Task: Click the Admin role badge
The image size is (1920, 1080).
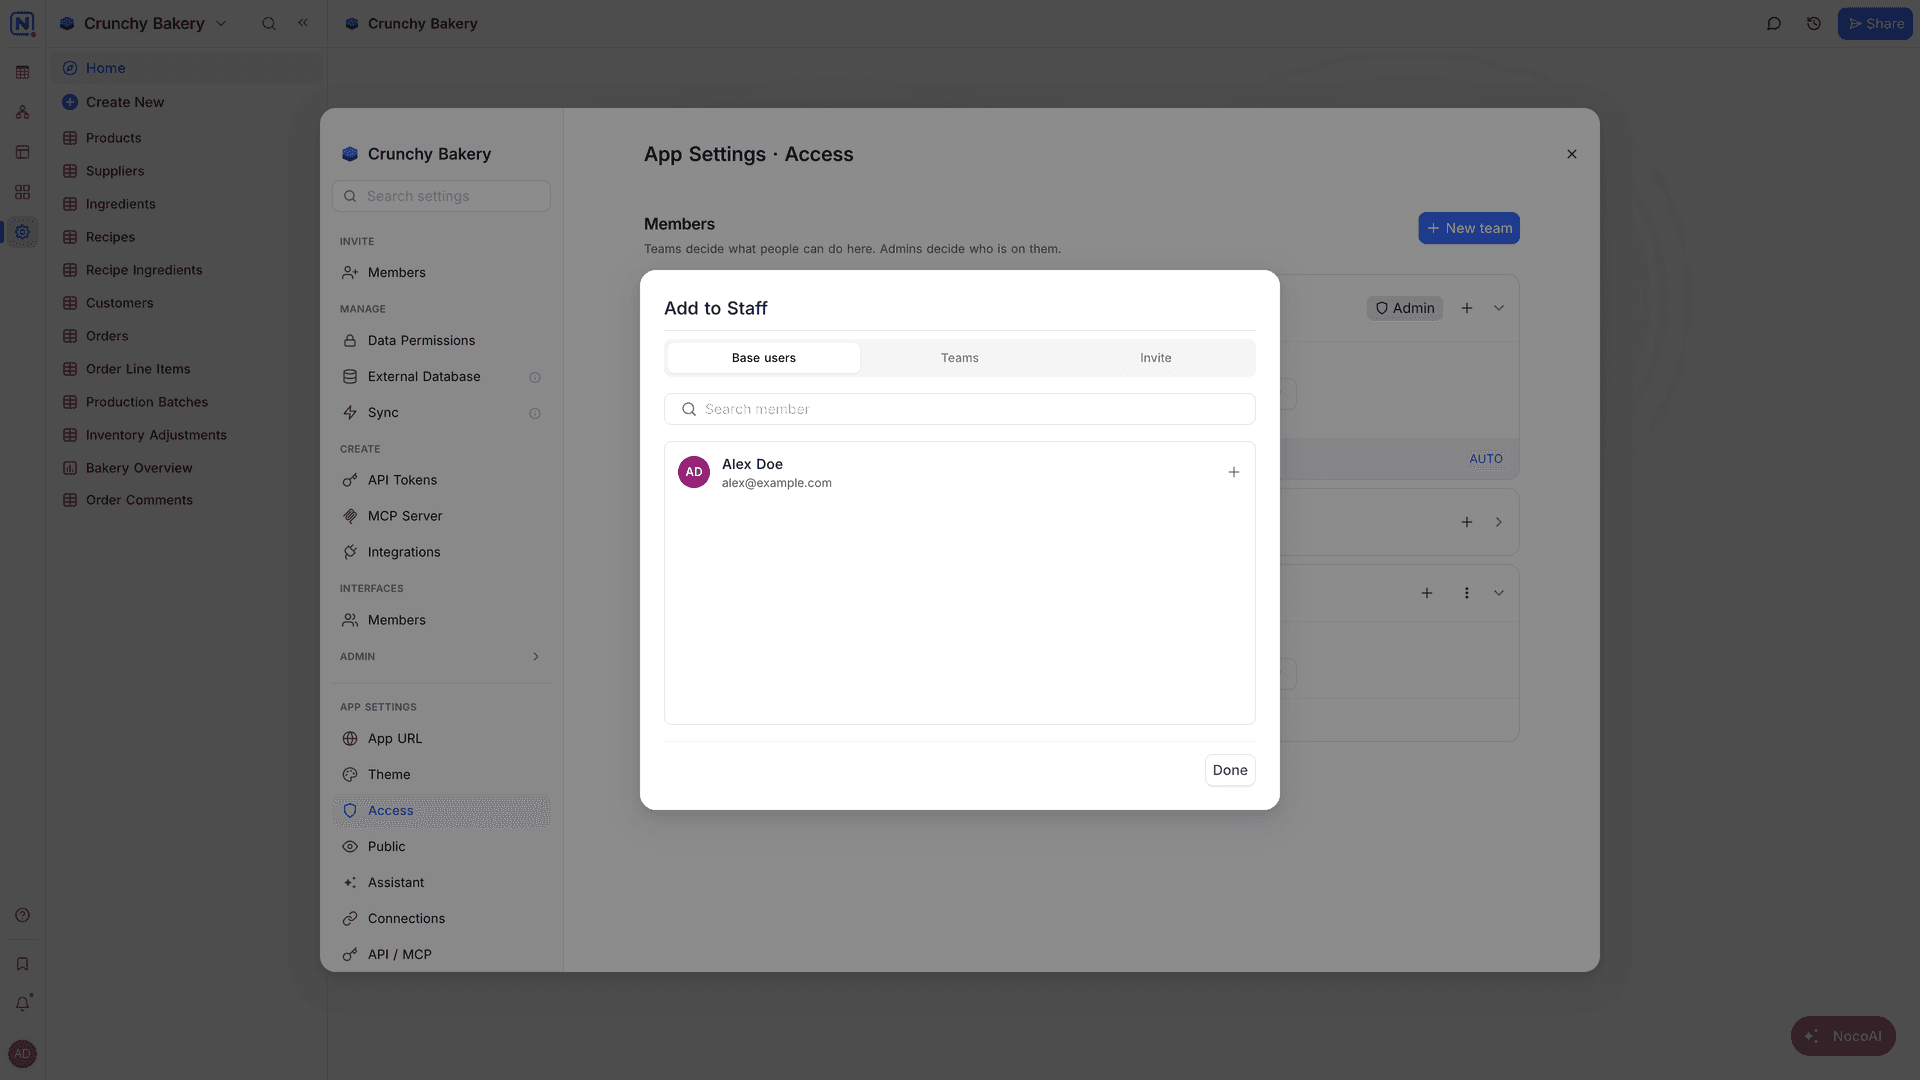Action: click(1404, 308)
